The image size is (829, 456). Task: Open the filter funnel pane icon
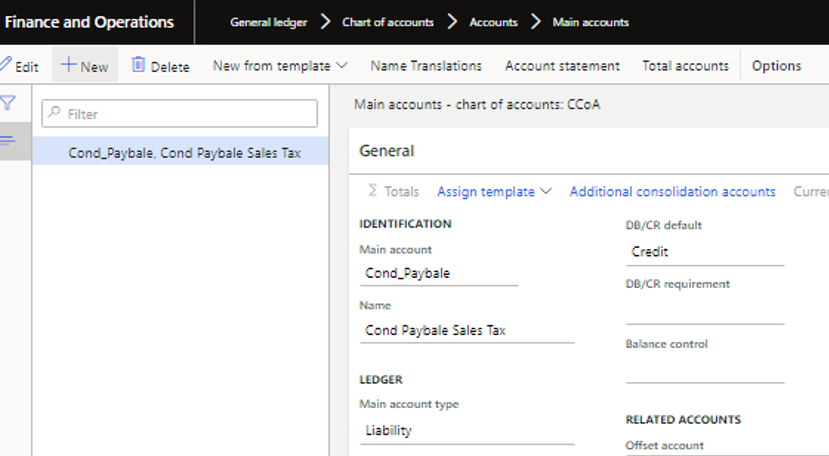(8, 103)
